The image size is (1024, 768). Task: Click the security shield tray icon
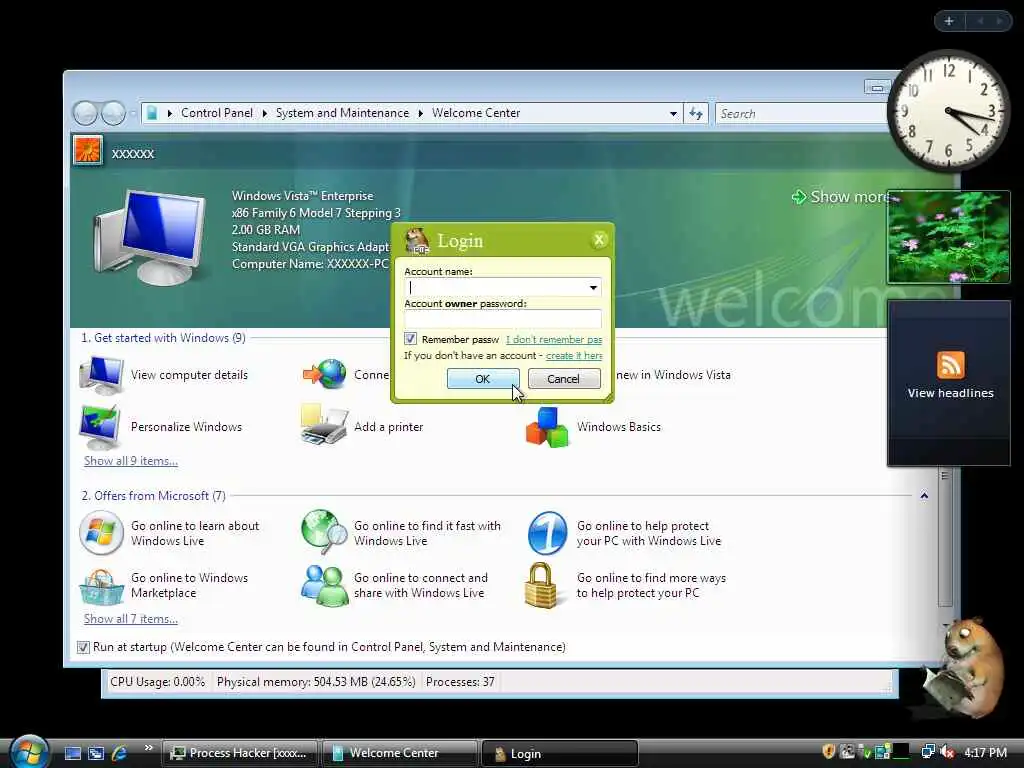829,752
